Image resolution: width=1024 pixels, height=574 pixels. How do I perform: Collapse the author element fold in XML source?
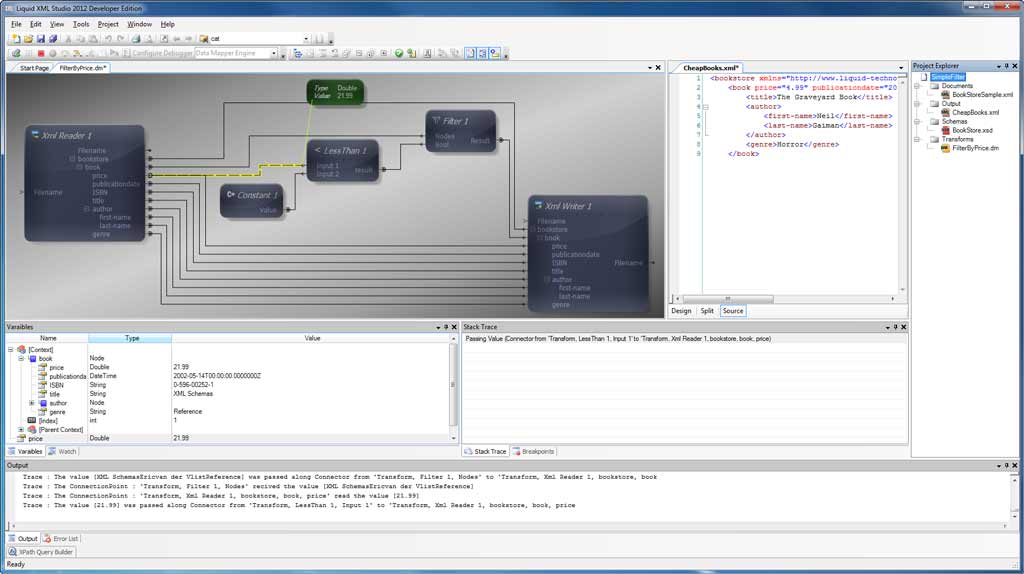(706, 106)
